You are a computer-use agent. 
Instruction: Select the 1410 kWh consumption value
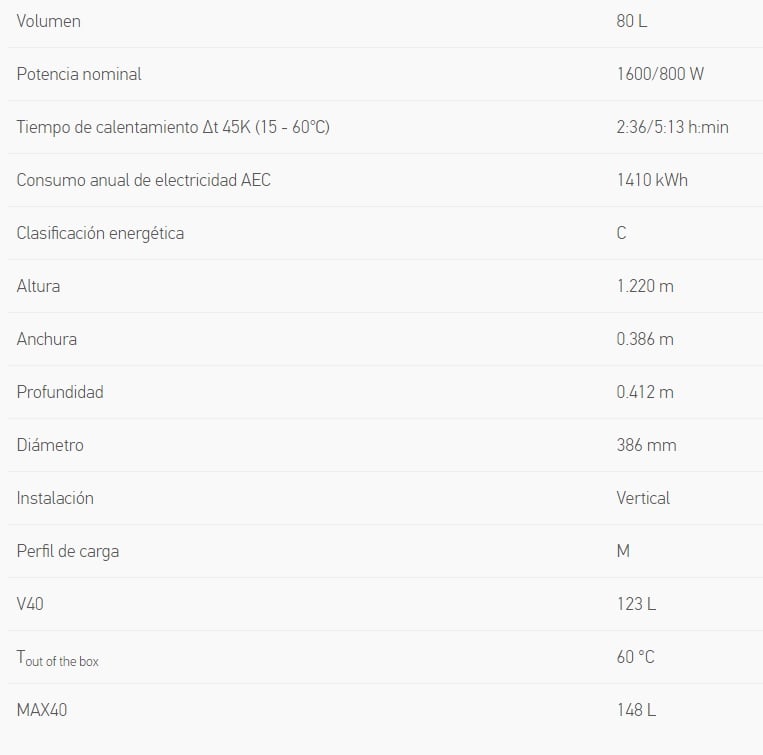tap(652, 180)
